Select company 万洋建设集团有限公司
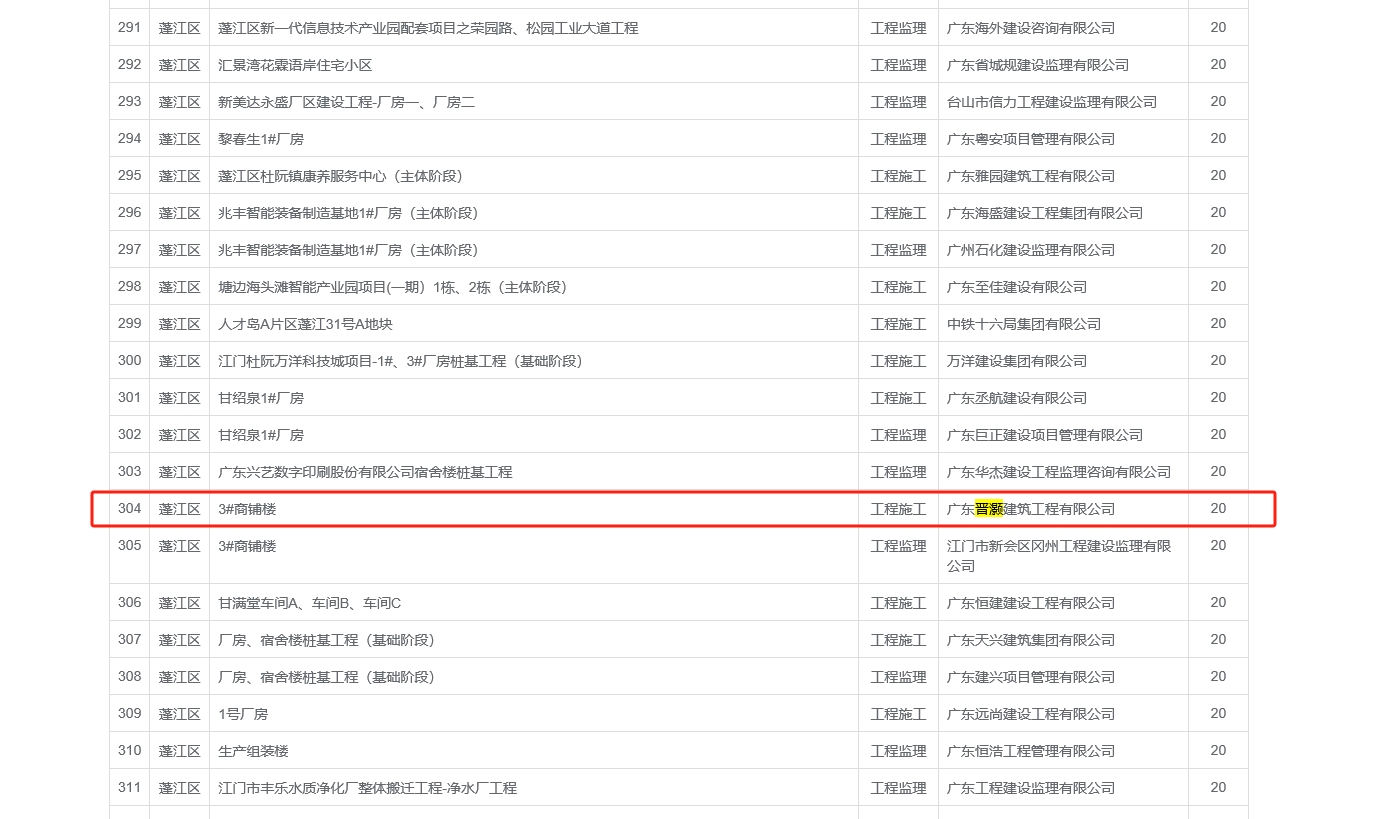The height and width of the screenshot is (819, 1374). click(1017, 361)
